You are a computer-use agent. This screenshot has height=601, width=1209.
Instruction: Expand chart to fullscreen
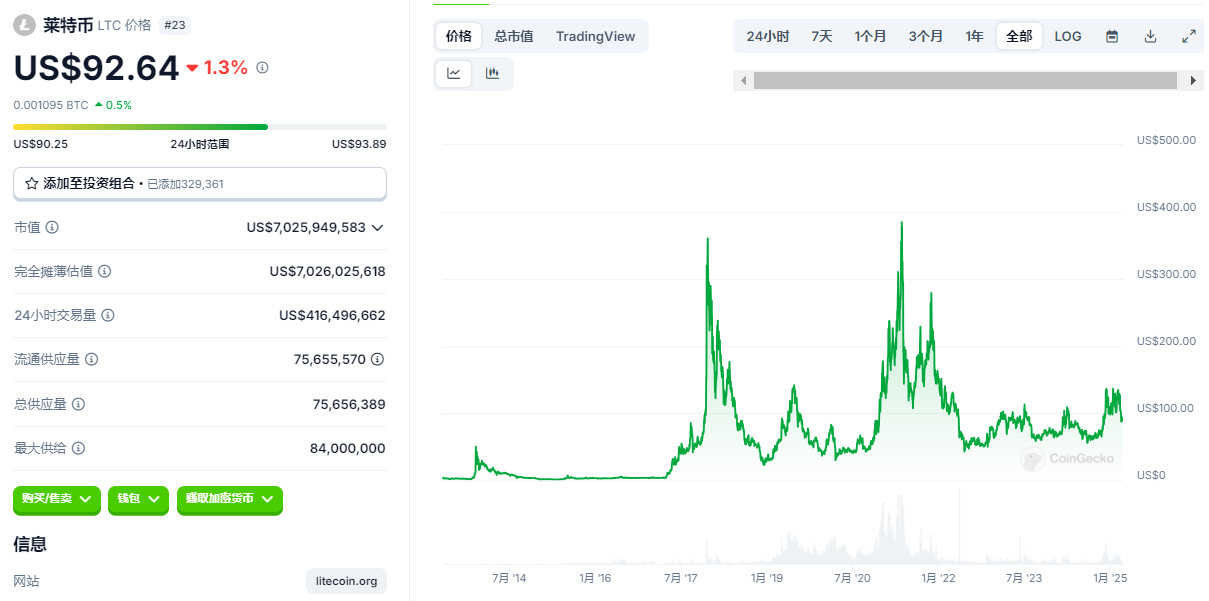(1189, 36)
